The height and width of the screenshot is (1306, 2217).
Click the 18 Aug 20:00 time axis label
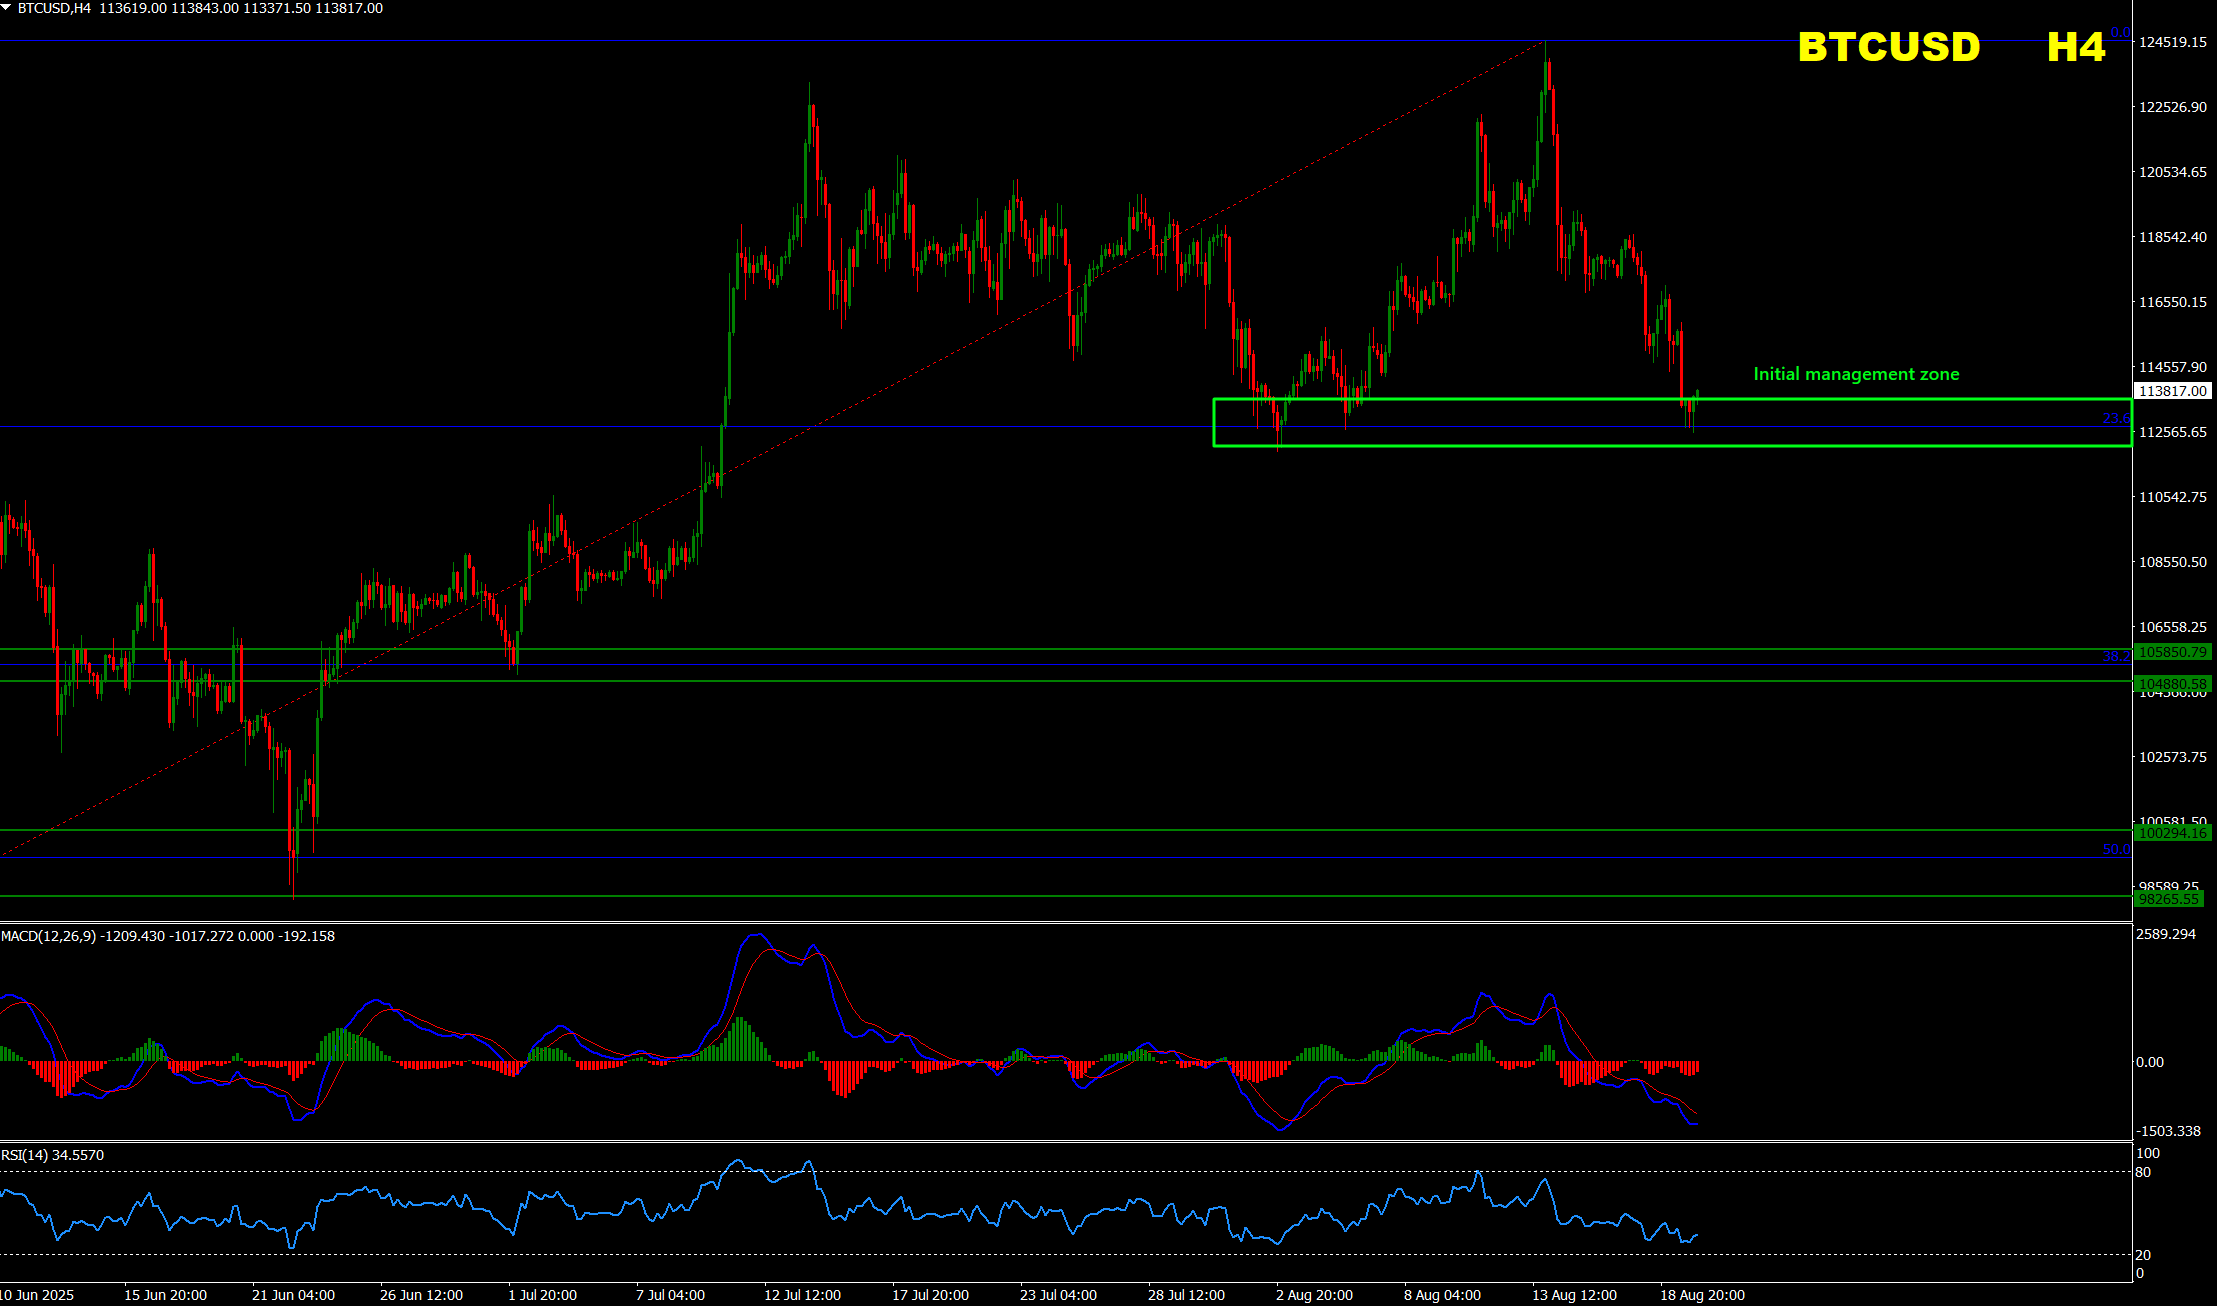(x=1702, y=1295)
